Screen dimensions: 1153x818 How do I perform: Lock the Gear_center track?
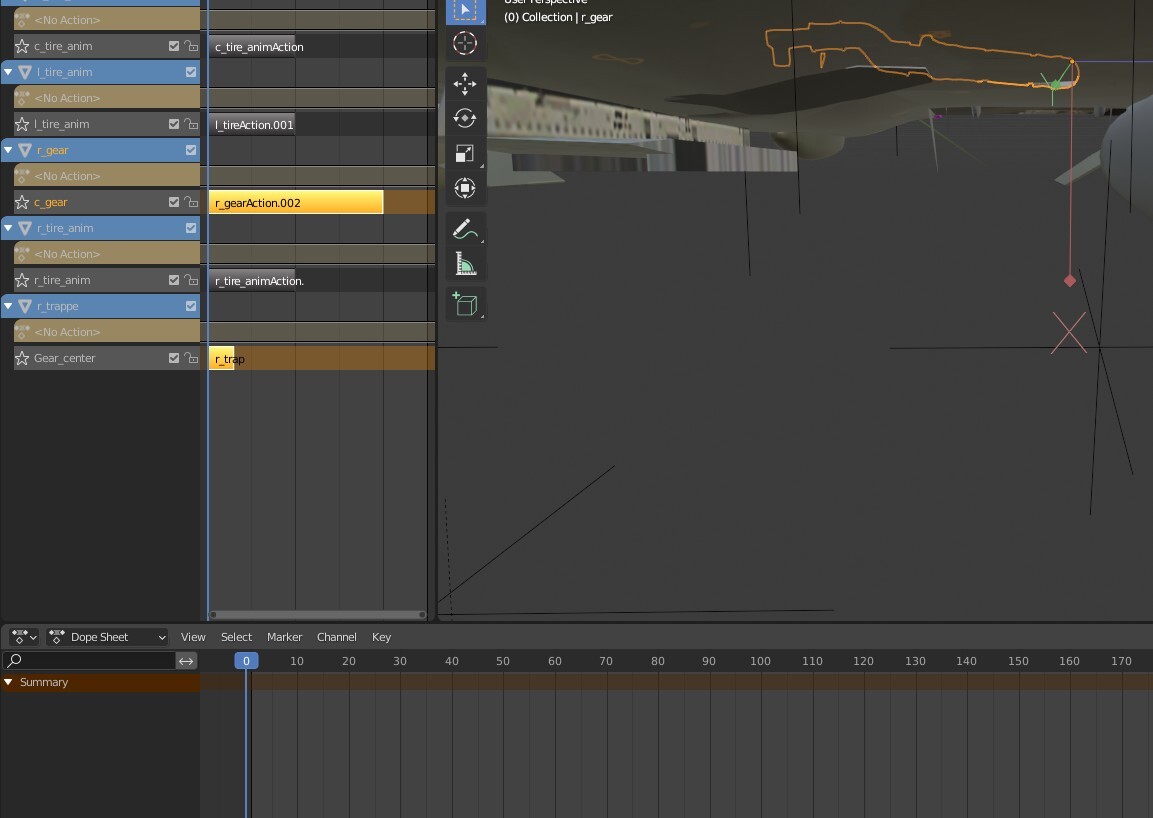coord(190,358)
